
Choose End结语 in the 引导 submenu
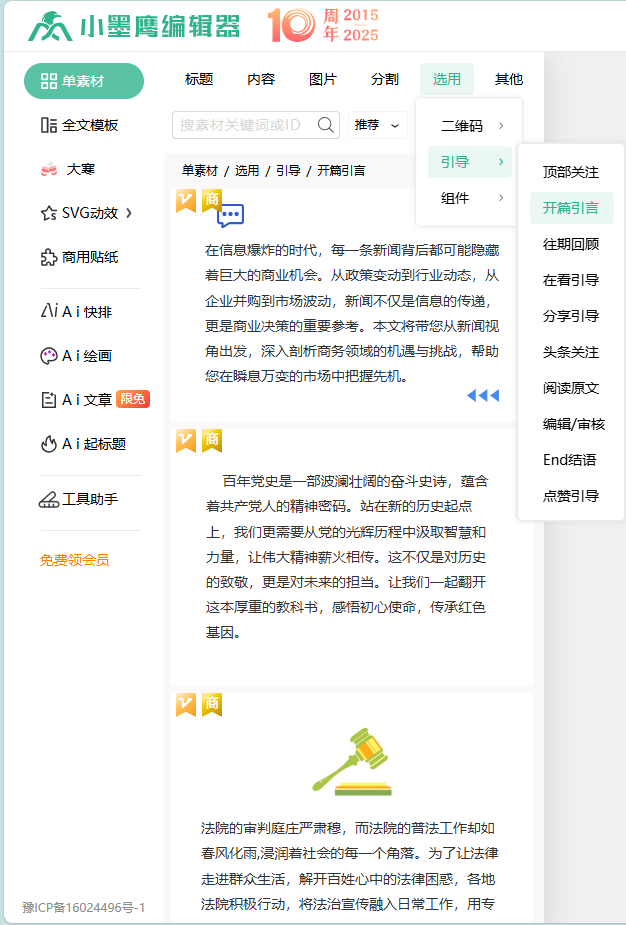(570, 460)
